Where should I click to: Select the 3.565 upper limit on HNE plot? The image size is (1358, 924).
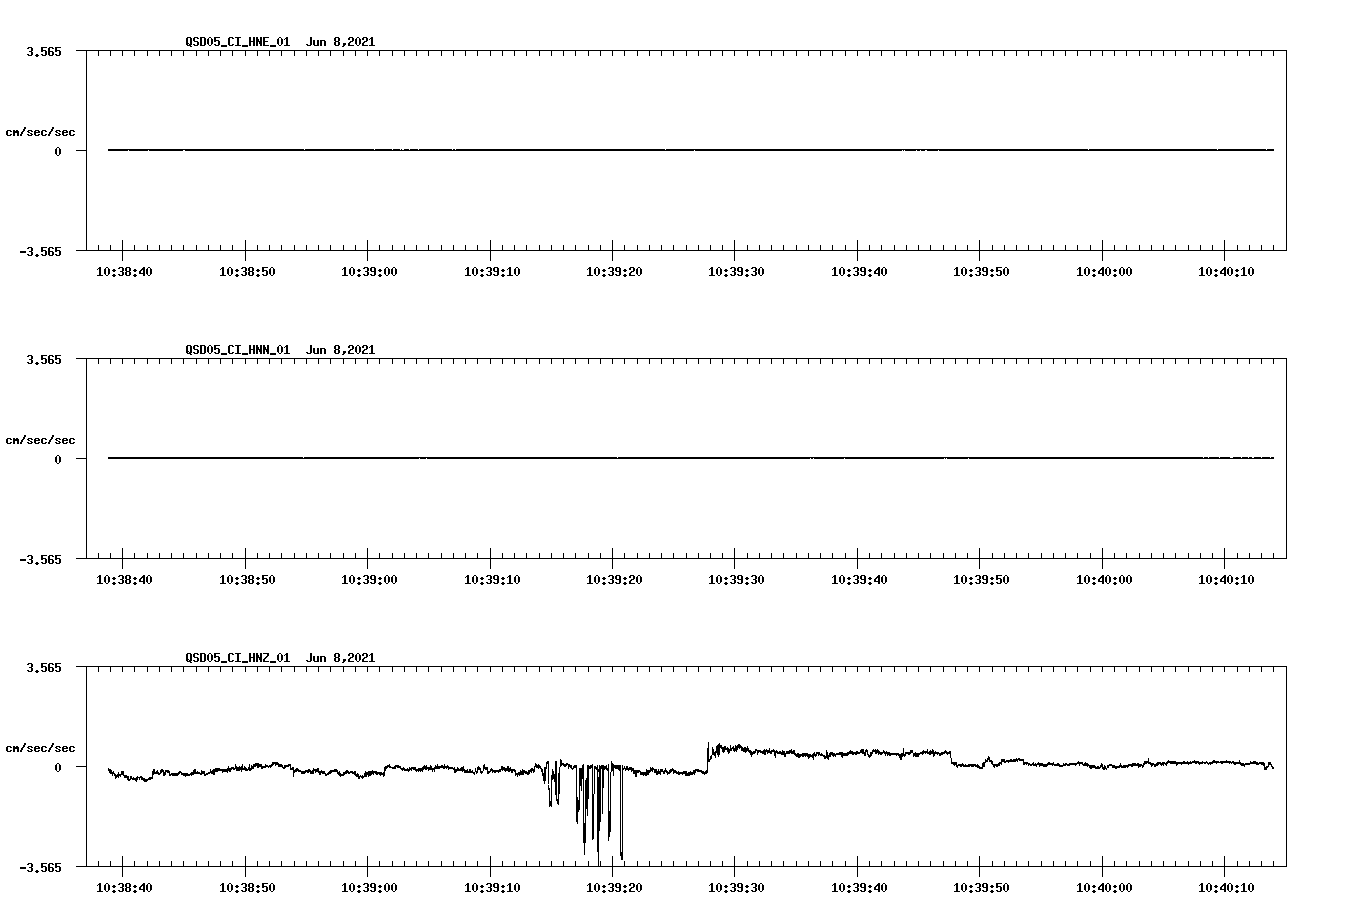coord(43,51)
